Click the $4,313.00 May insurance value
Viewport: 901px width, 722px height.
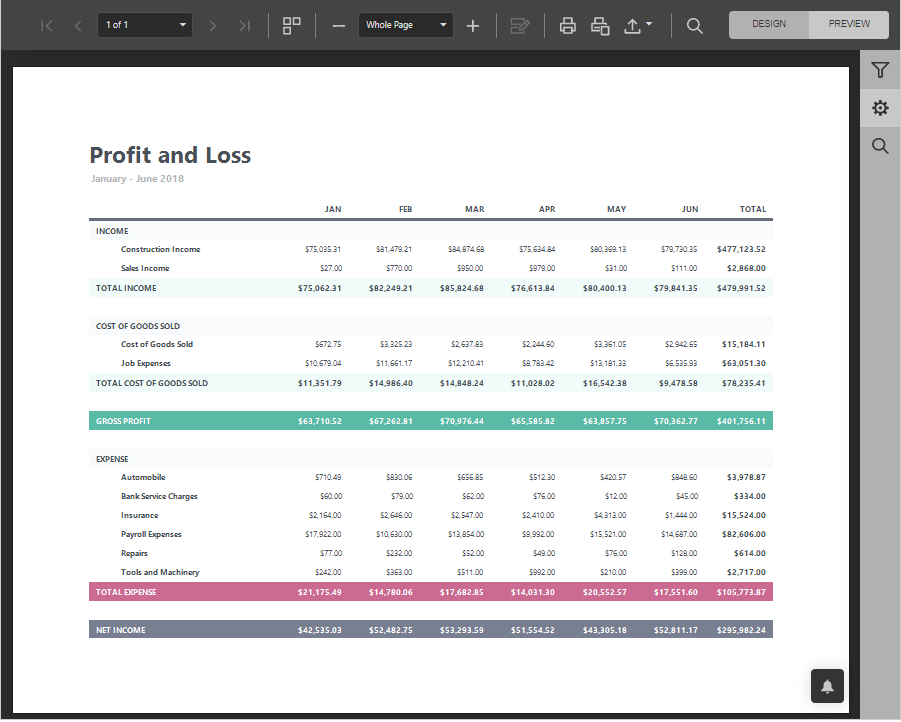[610, 516]
